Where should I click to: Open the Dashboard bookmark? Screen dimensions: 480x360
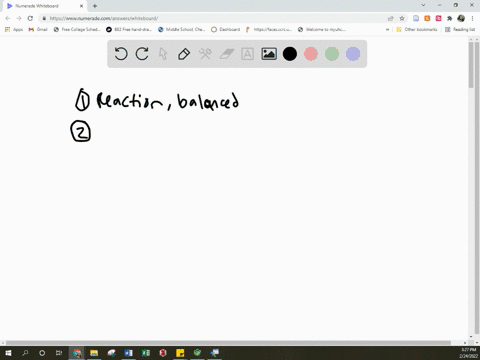click(x=226, y=29)
